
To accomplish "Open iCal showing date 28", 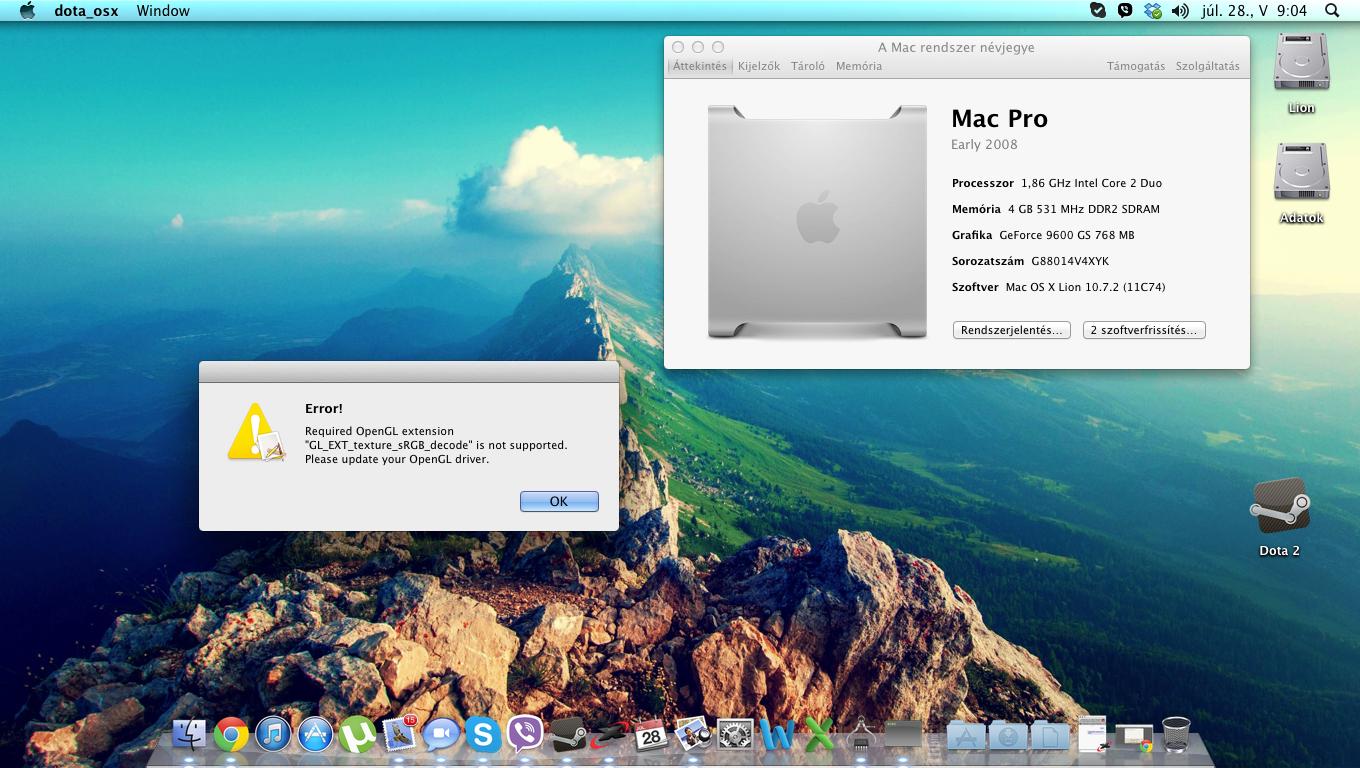I will [651, 735].
